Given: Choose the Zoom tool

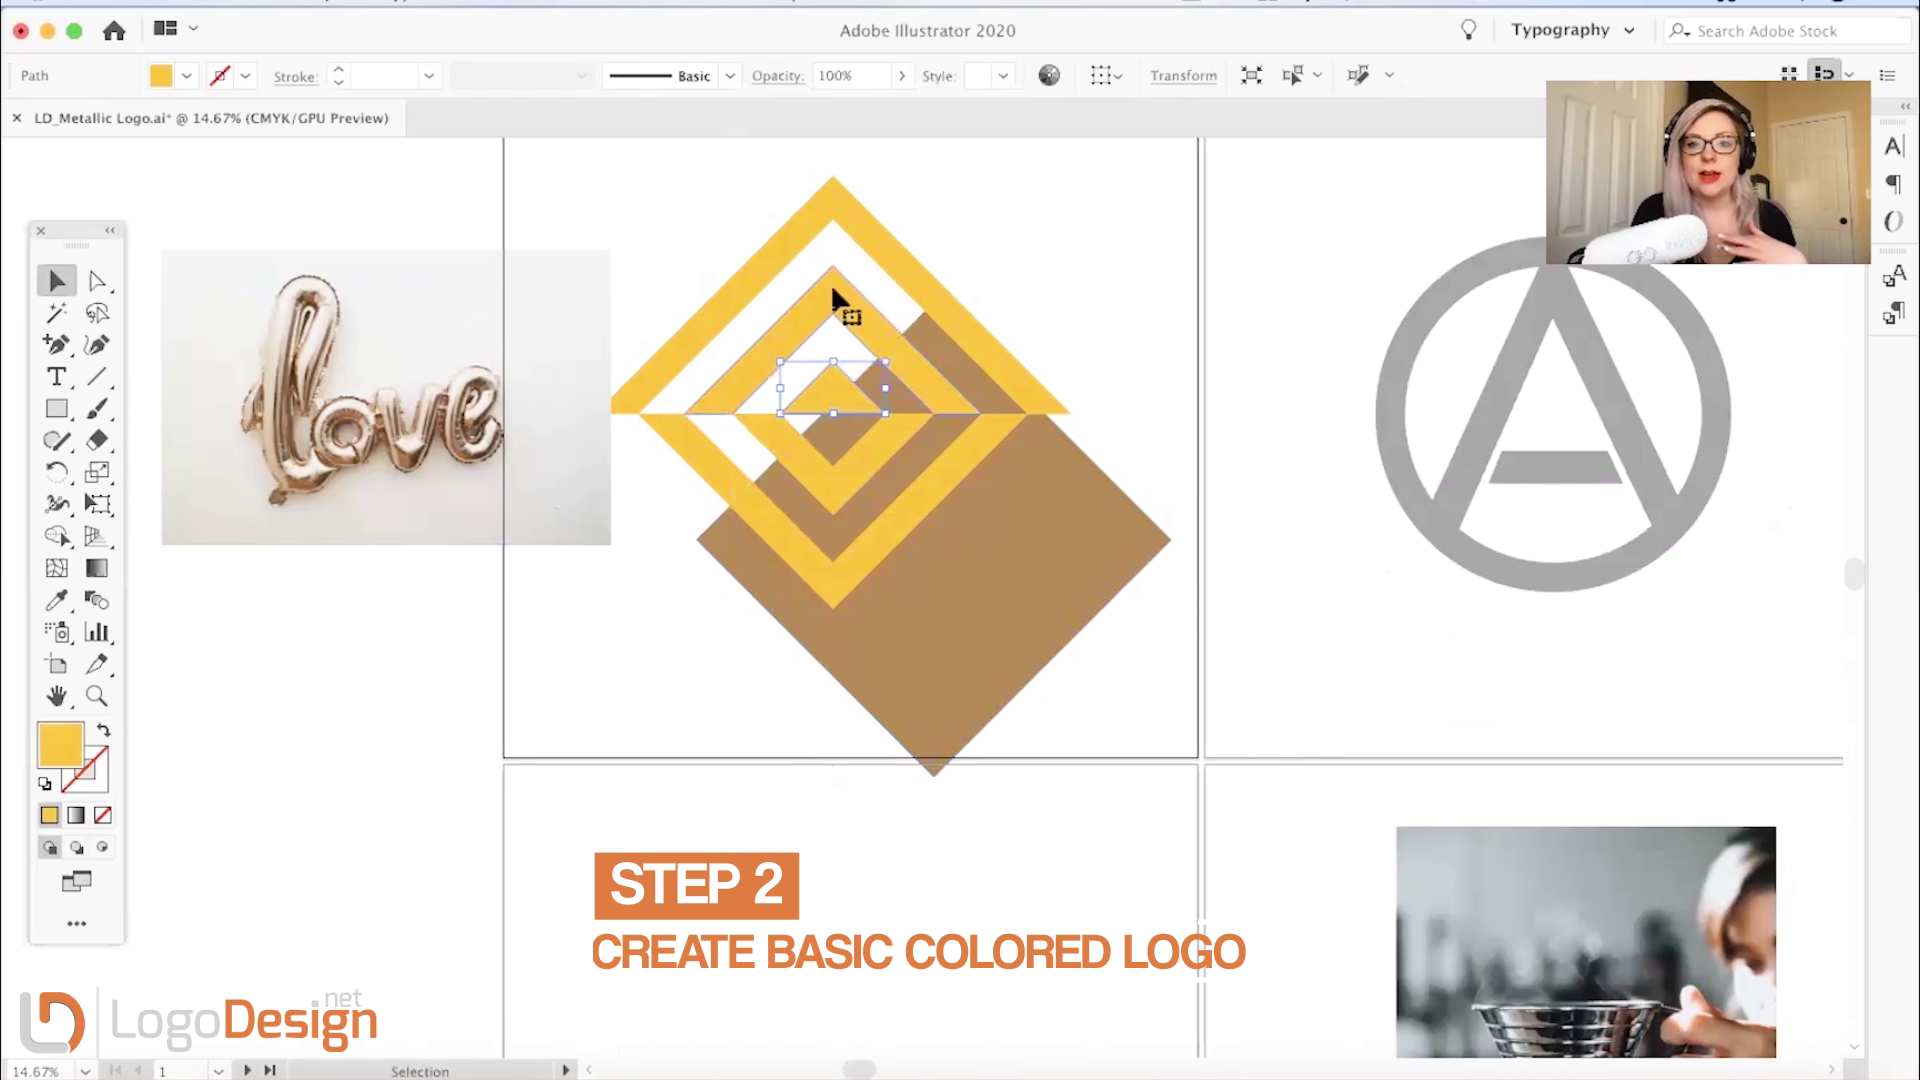Looking at the screenshot, I should tap(97, 697).
